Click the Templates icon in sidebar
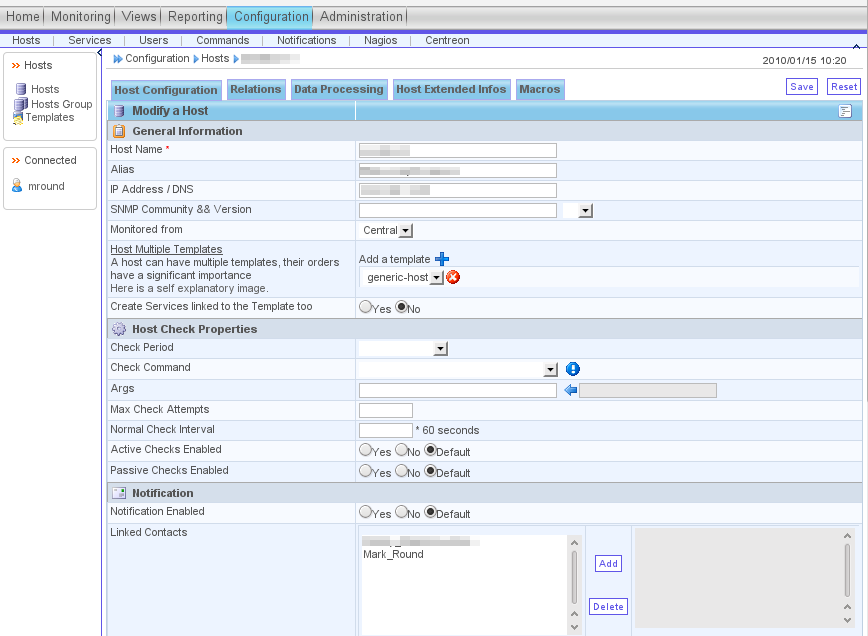The image size is (868, 636). (18, 118)
